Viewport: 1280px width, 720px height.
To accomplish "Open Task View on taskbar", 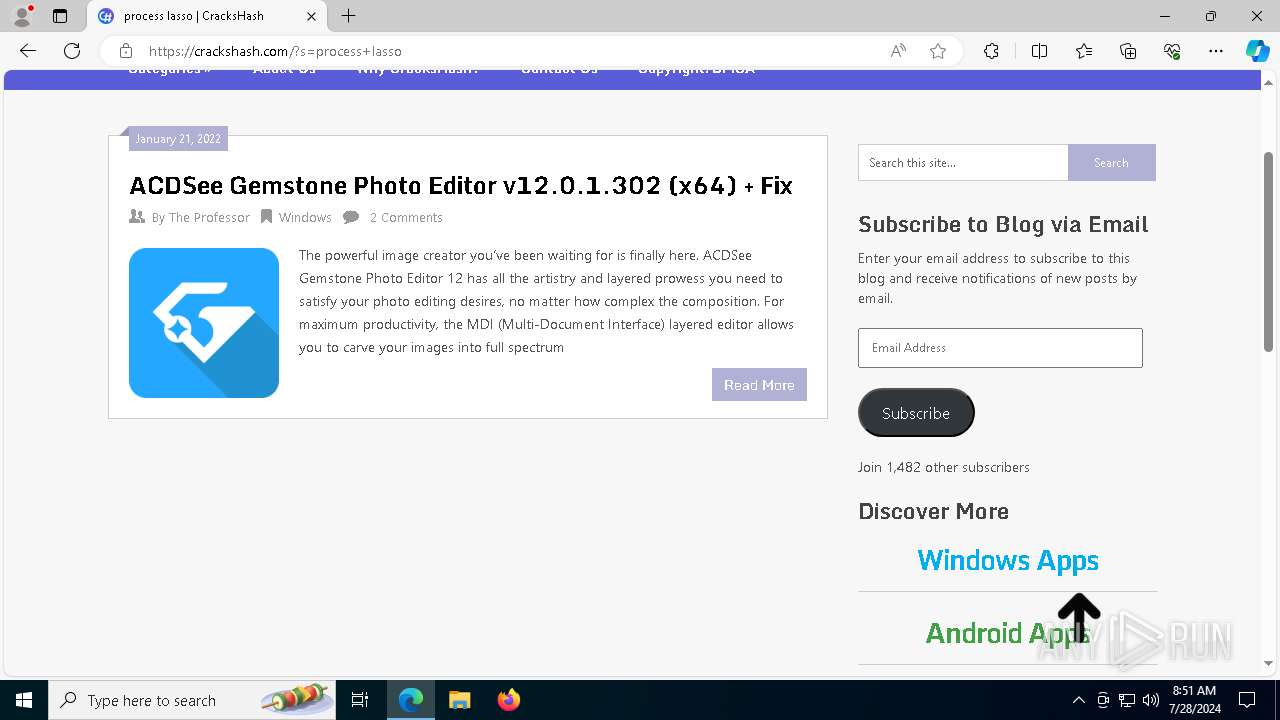I will point(360,700).
